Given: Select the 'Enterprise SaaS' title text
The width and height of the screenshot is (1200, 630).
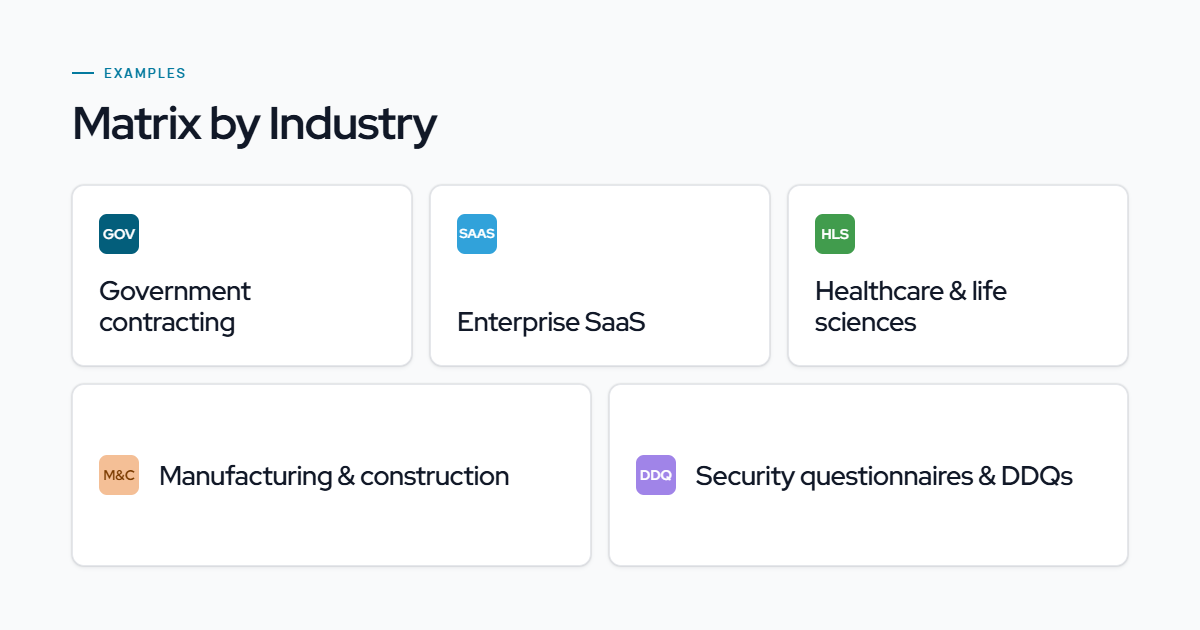Looking at the screenshot, I should click(x=551, y=322).
